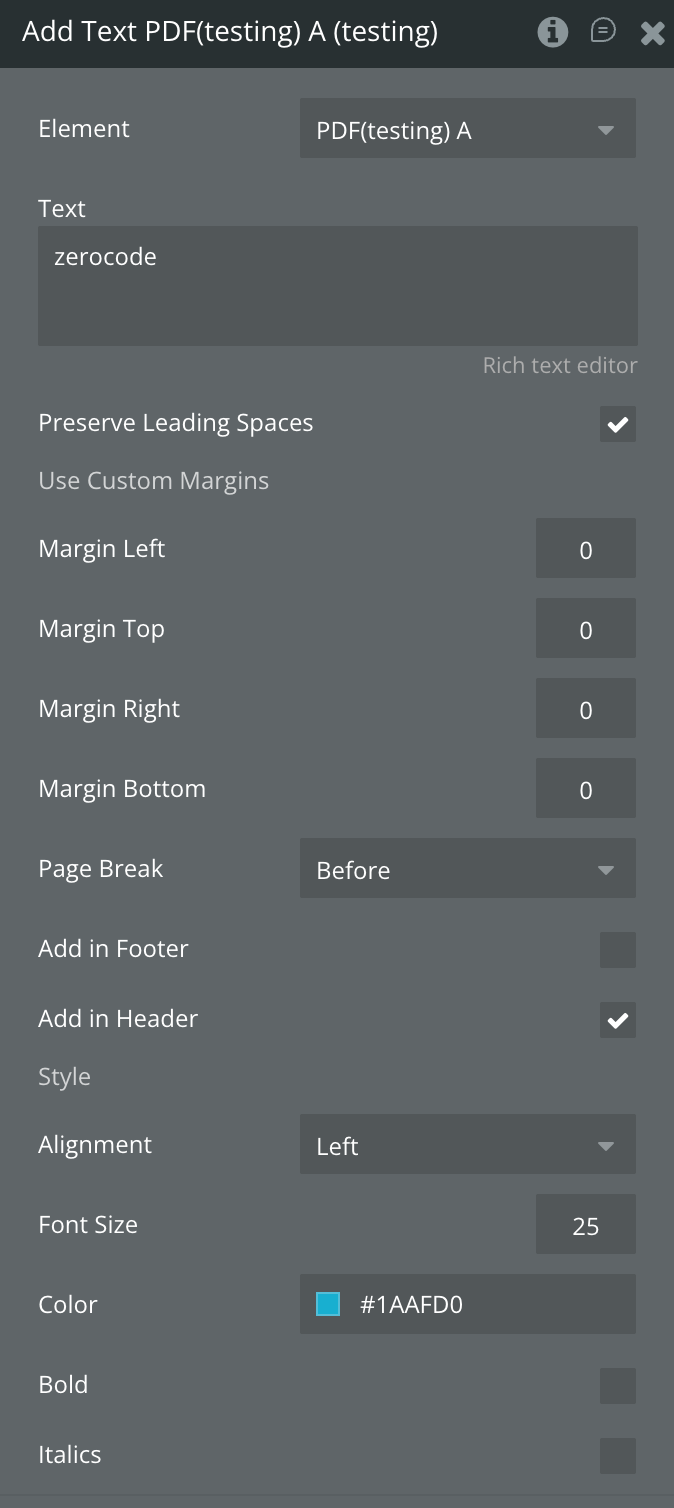Toggle Preserve Leading Spaces checkbox
Viewport: 674px width, 1508px height.
[x=617, y=424]
